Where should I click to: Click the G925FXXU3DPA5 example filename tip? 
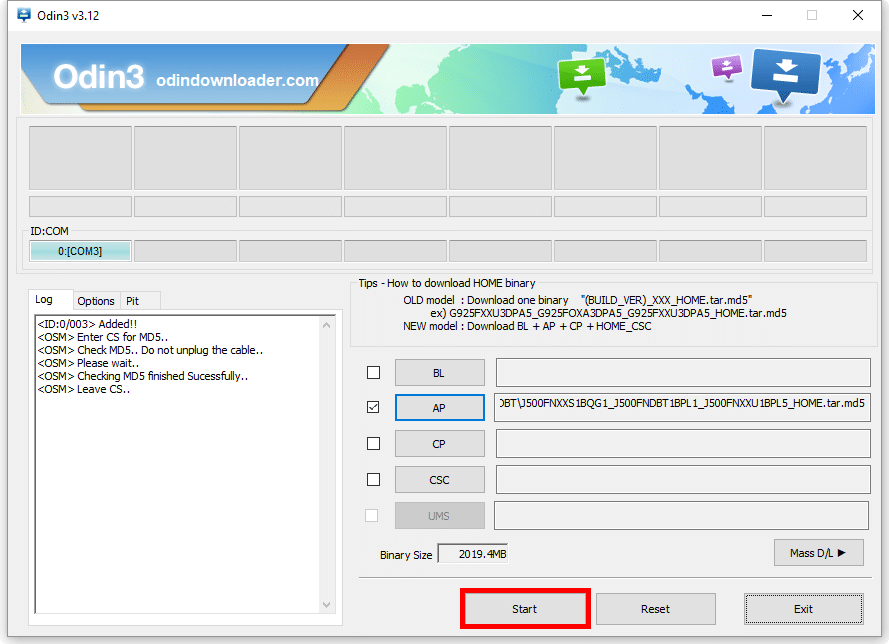pyautogui.click(x=608, y=313)
